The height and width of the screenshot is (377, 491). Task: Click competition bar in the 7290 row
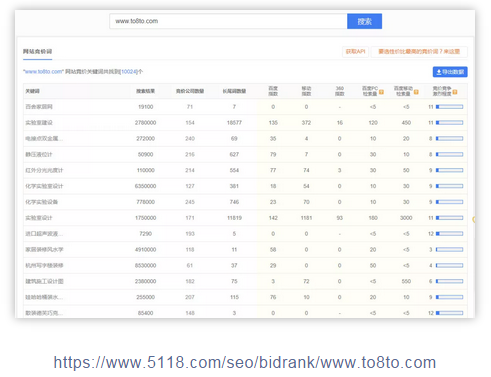tap(449, 234)
